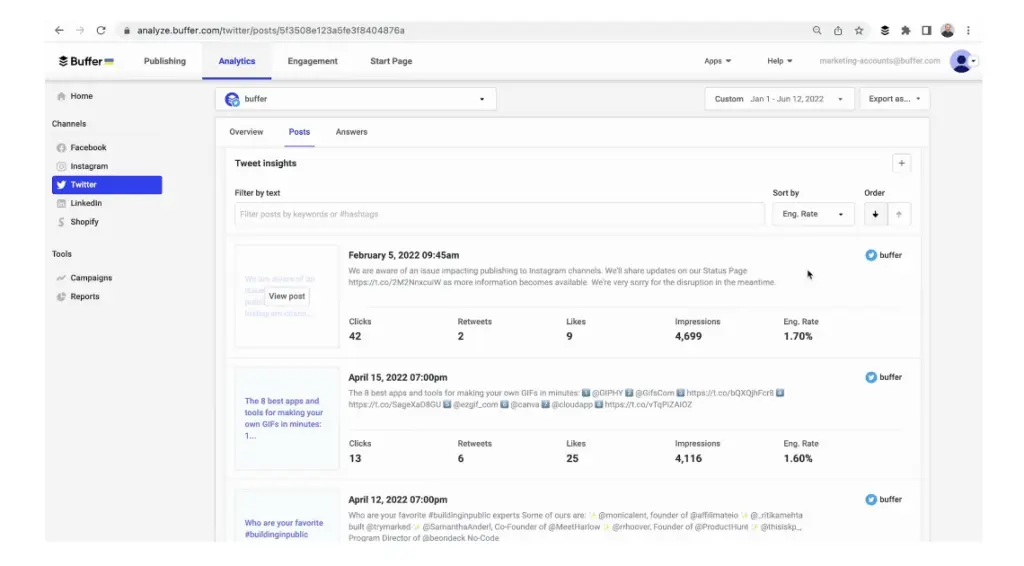Open the Engagement tab

click(312, 61)
